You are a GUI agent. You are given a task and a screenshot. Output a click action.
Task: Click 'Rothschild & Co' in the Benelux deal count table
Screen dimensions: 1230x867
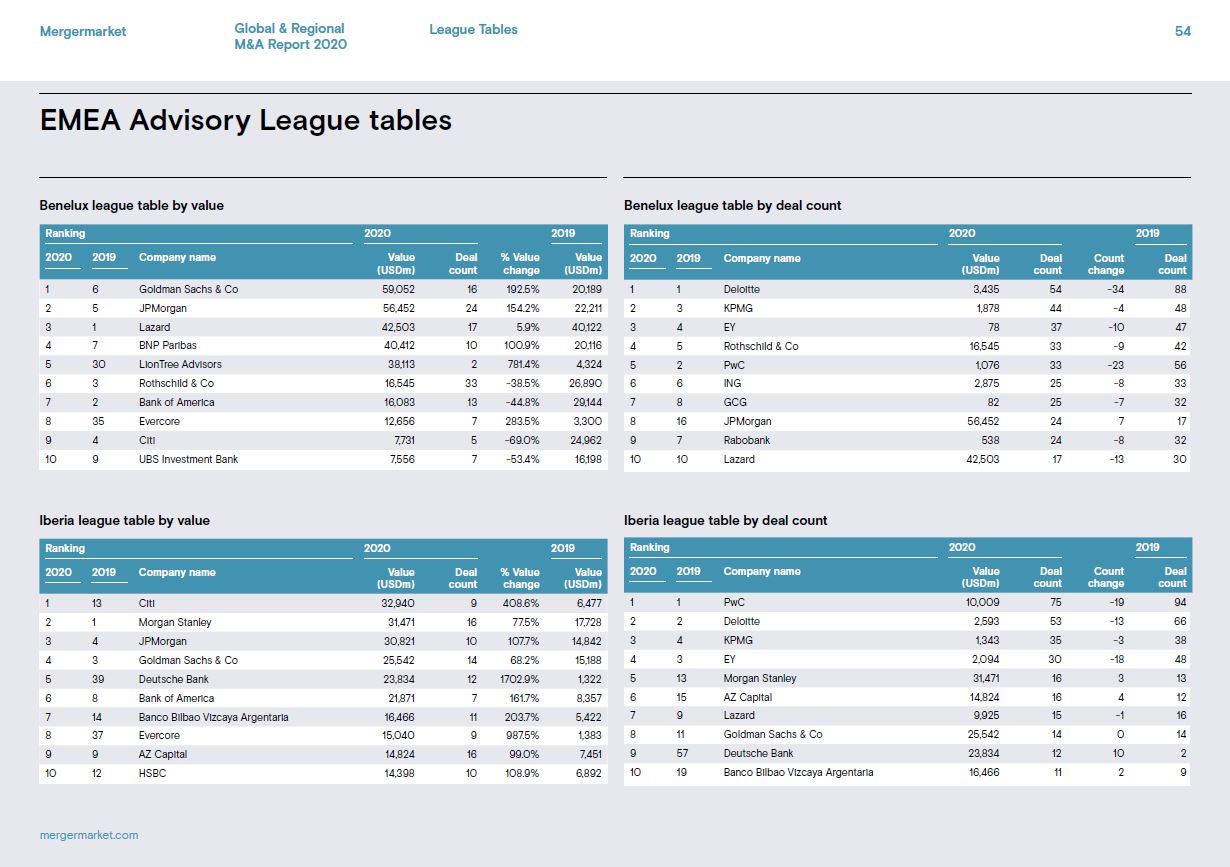click(x=761, y=346)
